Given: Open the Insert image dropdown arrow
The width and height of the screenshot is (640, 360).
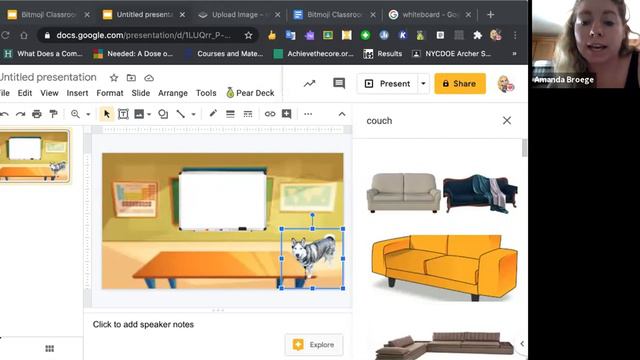Looking at the screenshot, I should [x=149, y=115].
